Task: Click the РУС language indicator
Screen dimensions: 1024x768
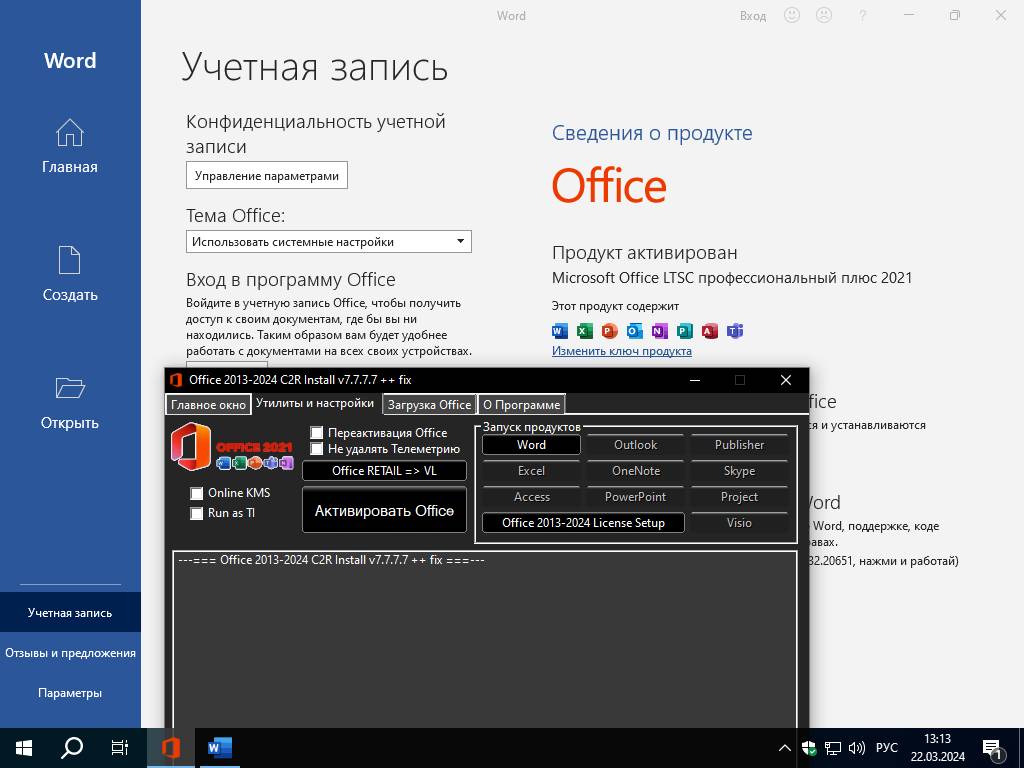Action: point(886,748)
